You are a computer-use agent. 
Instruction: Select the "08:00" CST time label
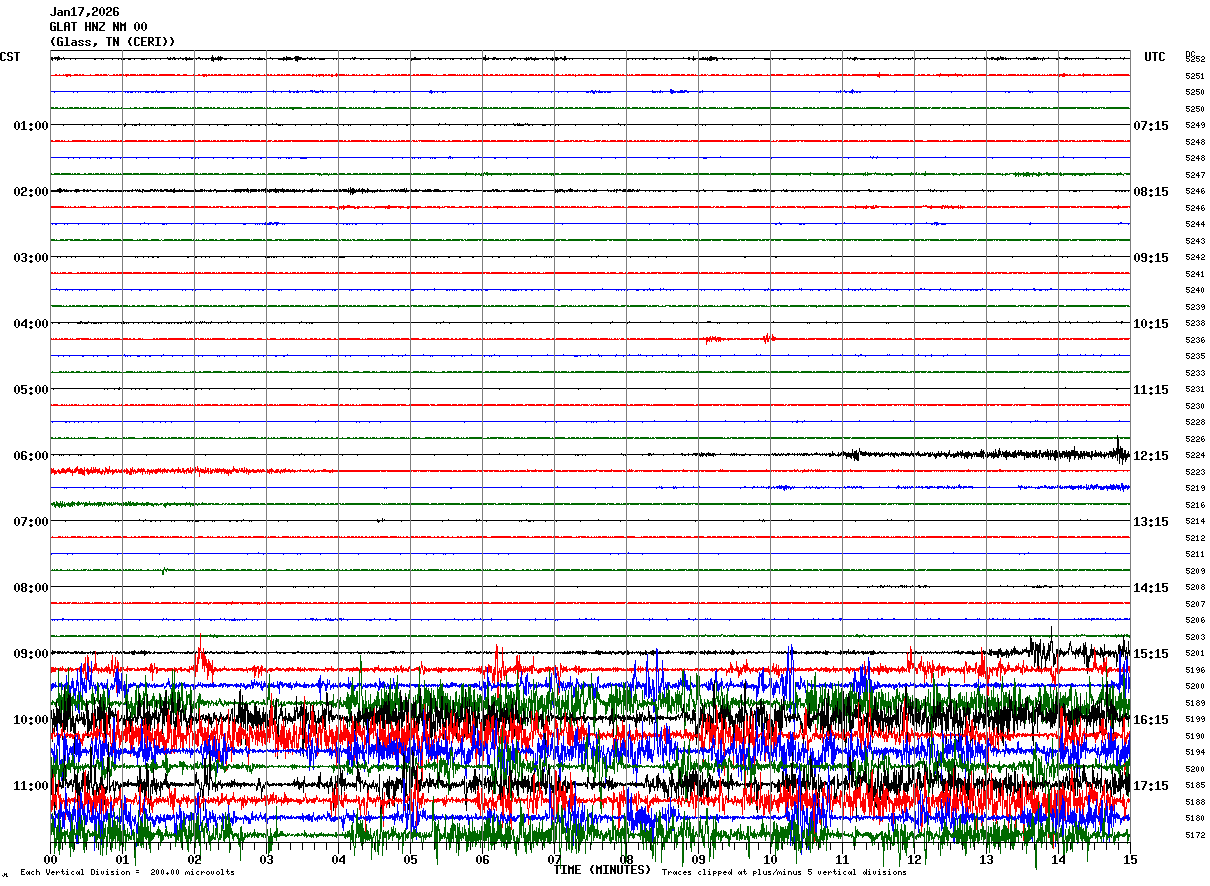coord(31,588)
